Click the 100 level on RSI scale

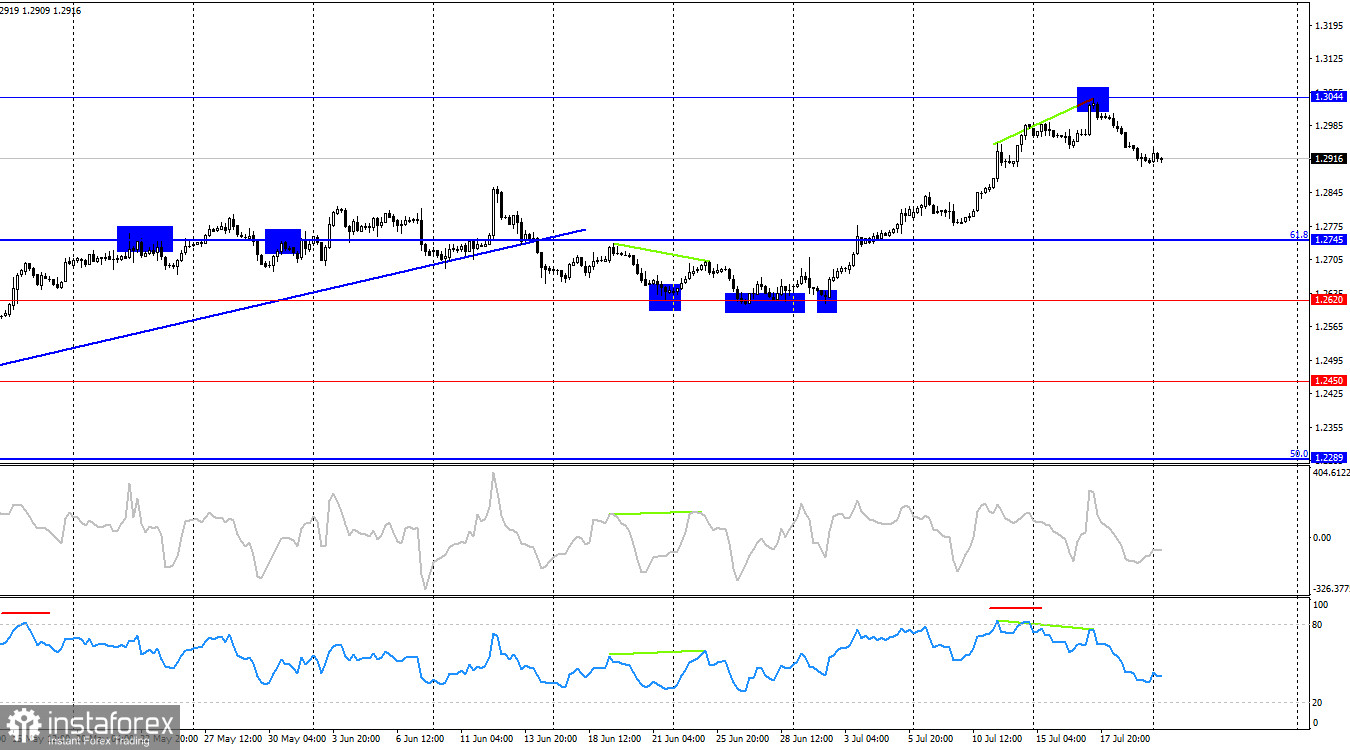click(1320, 605)
